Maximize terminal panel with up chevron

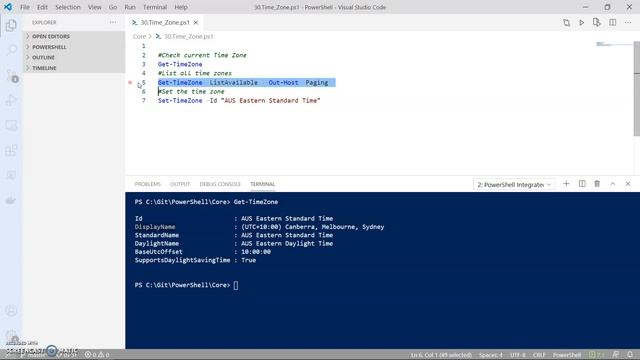pyautogui.click(x=613, y=184)
